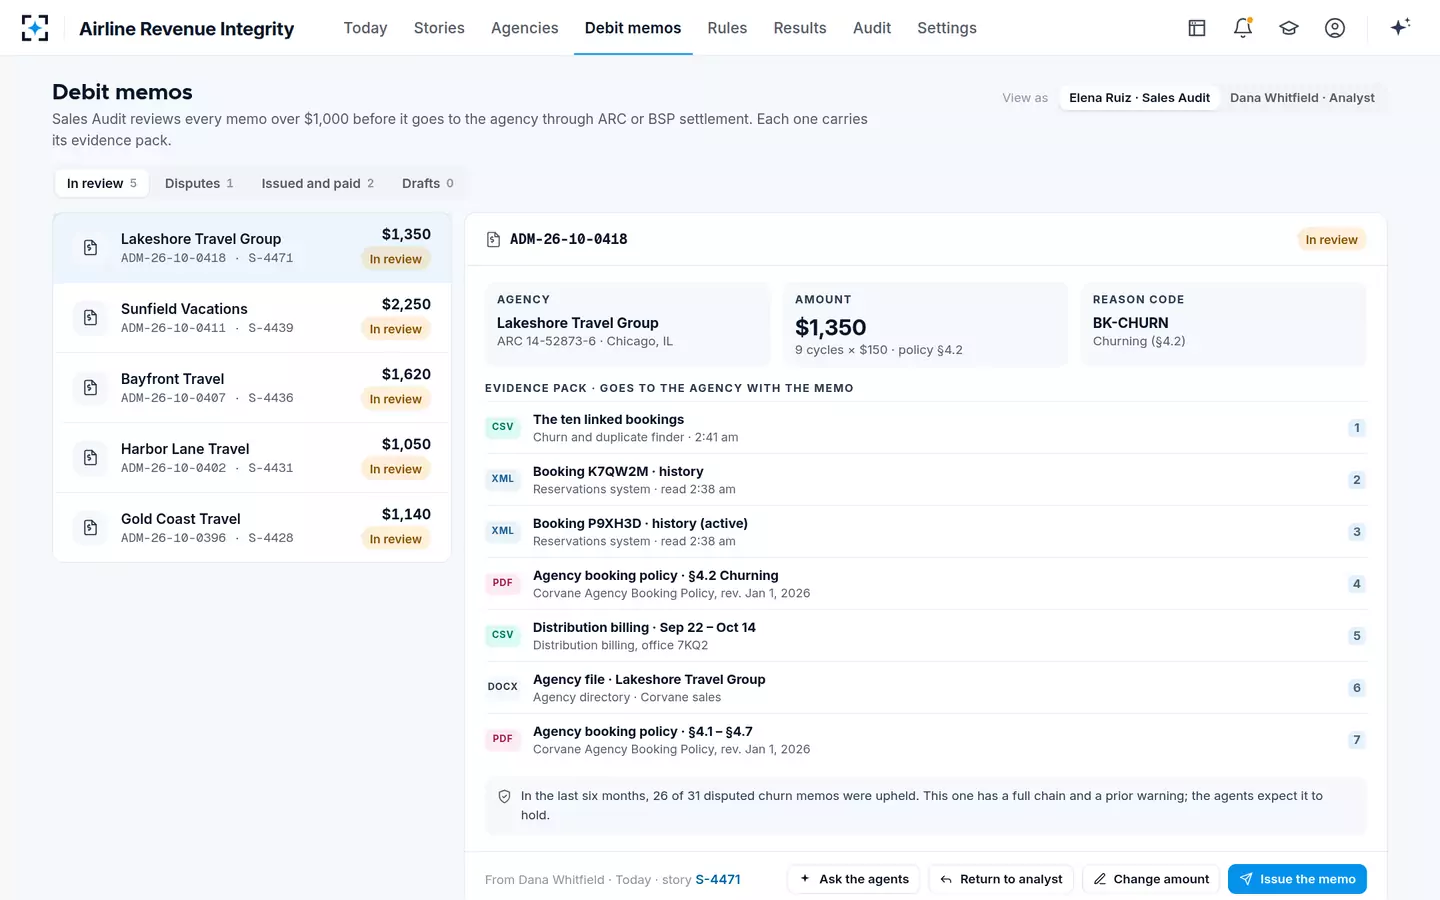
Task: Click the graduation cap learning icon
Action: tap(1289, 28)
